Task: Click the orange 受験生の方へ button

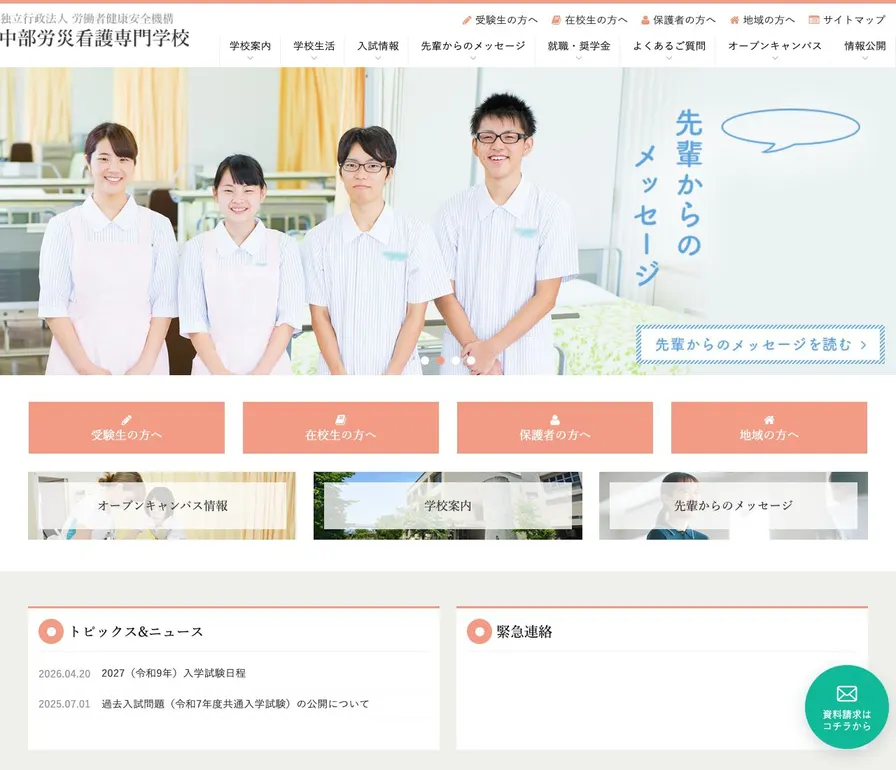Action: pos(126,427)
